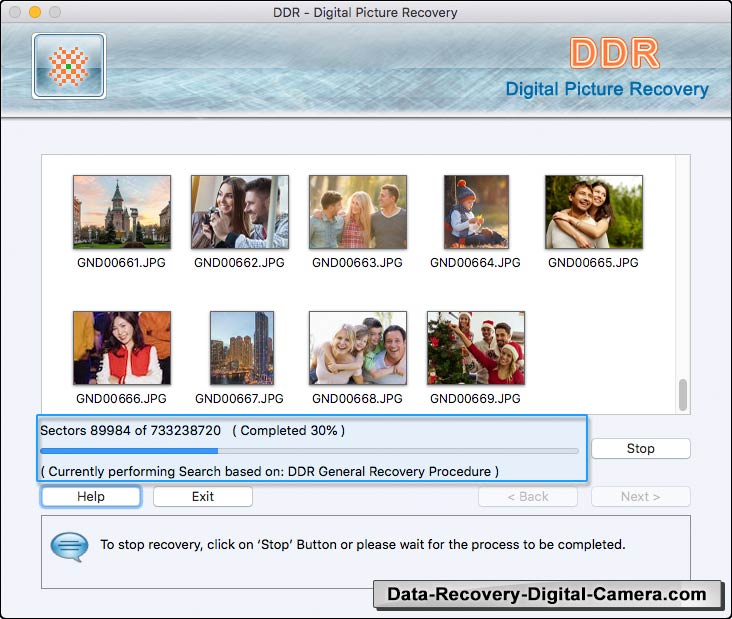This screenshot has width=732, height=619.
Task: Click the Stop button
Action: 640,449
